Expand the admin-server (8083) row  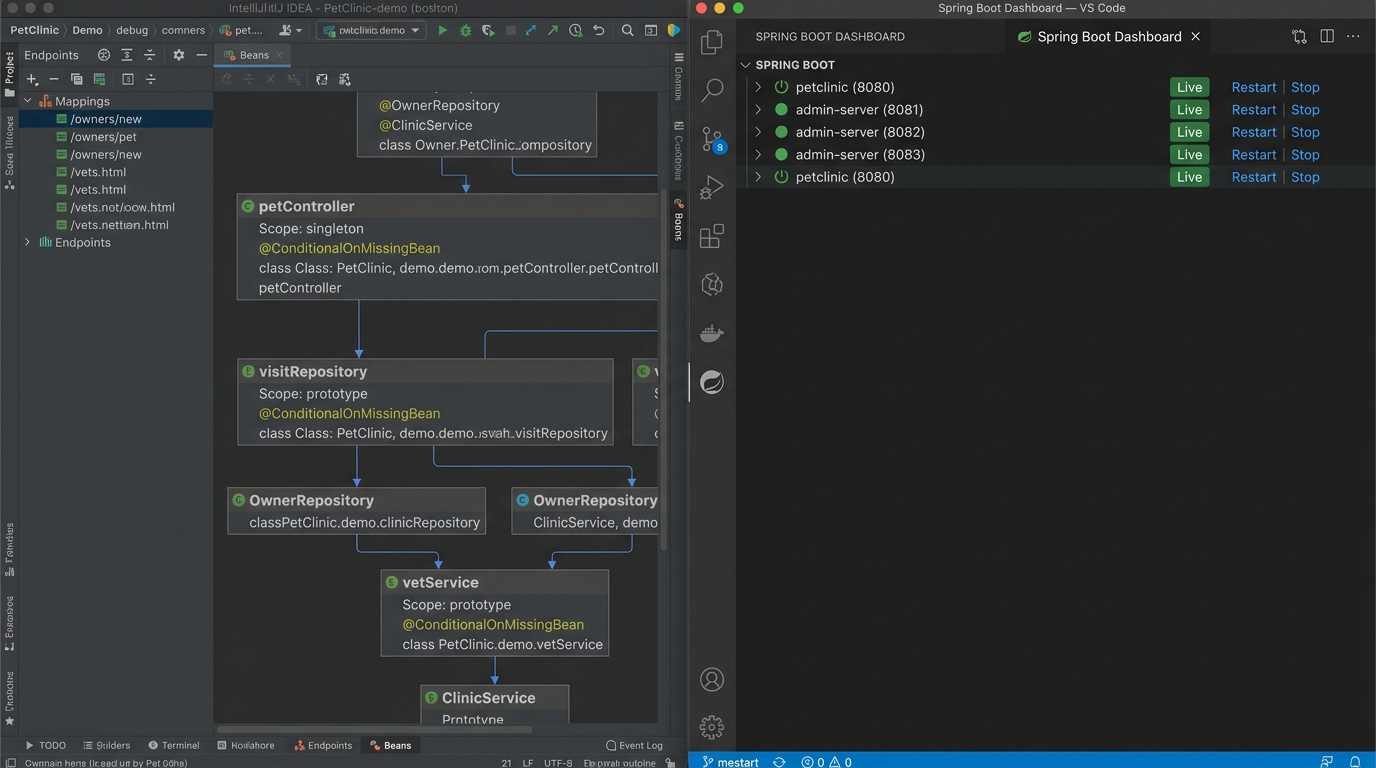pos(758,155)
